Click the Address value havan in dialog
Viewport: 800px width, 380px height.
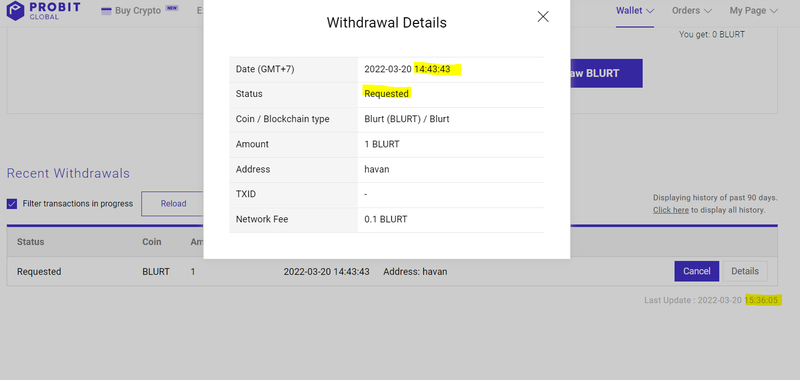click(377, 169)
